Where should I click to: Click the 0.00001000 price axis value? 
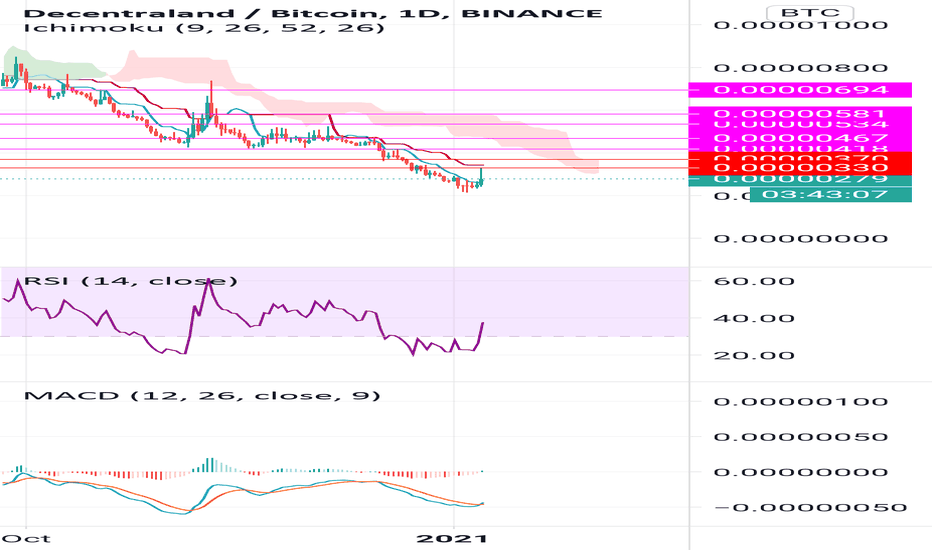point(801,25)
